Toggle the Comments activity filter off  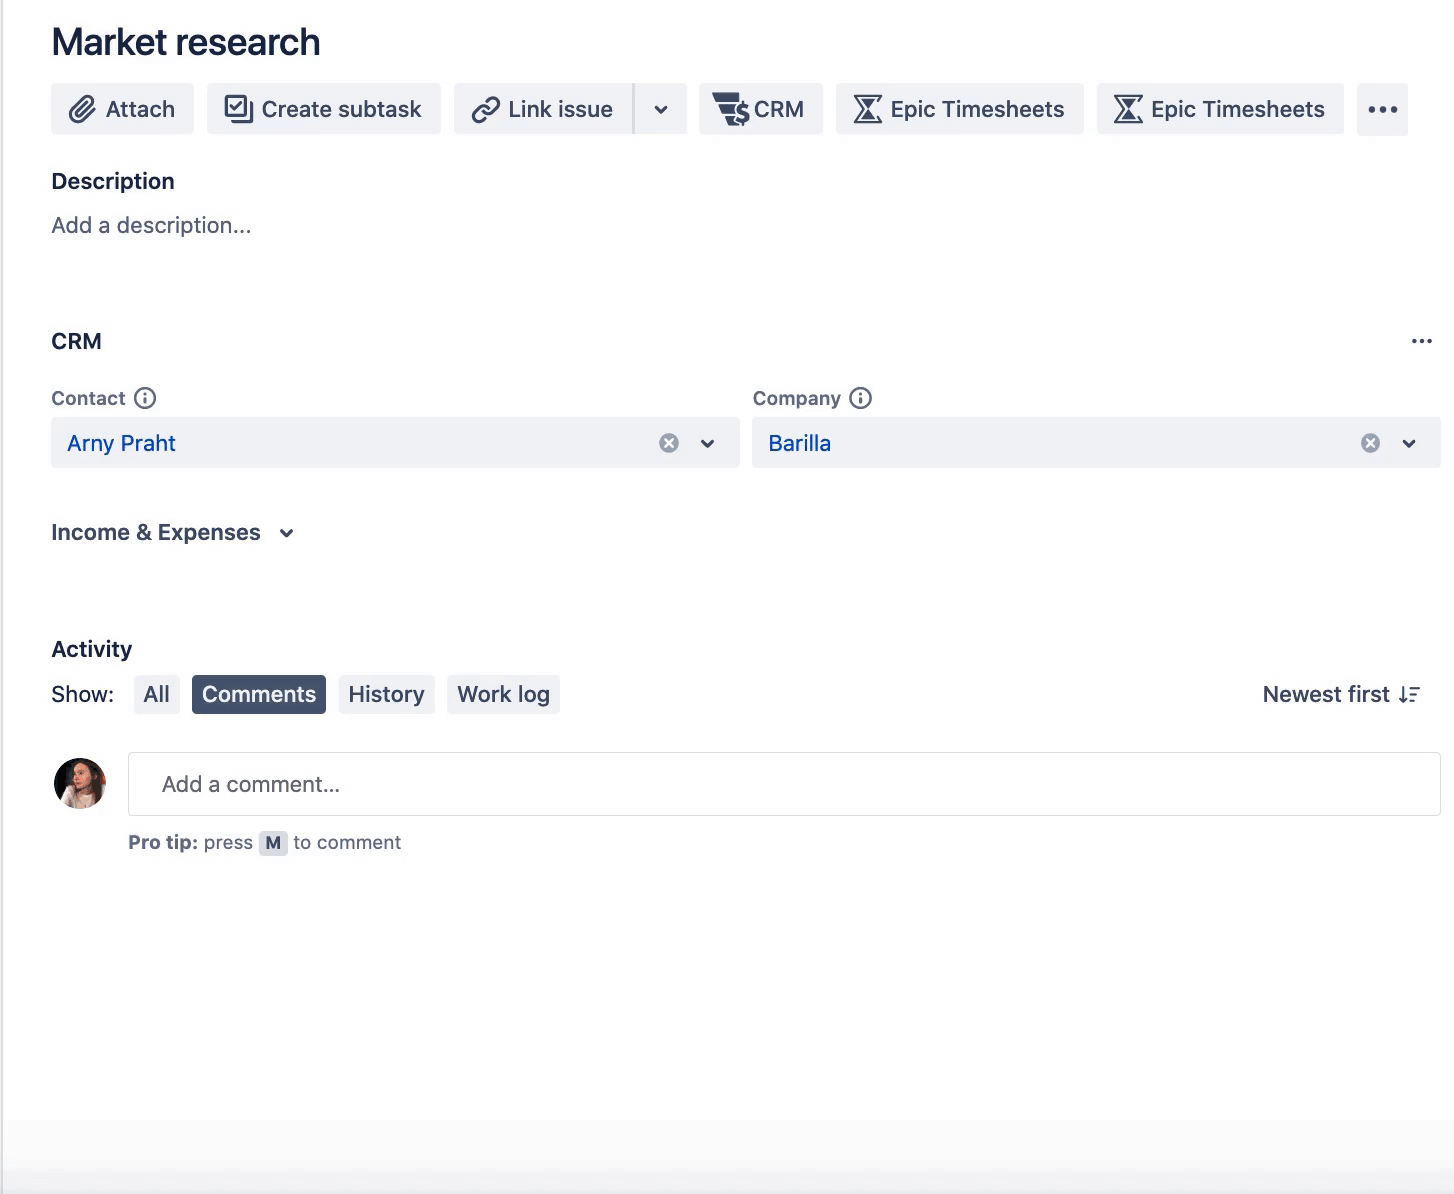(258, 693)
